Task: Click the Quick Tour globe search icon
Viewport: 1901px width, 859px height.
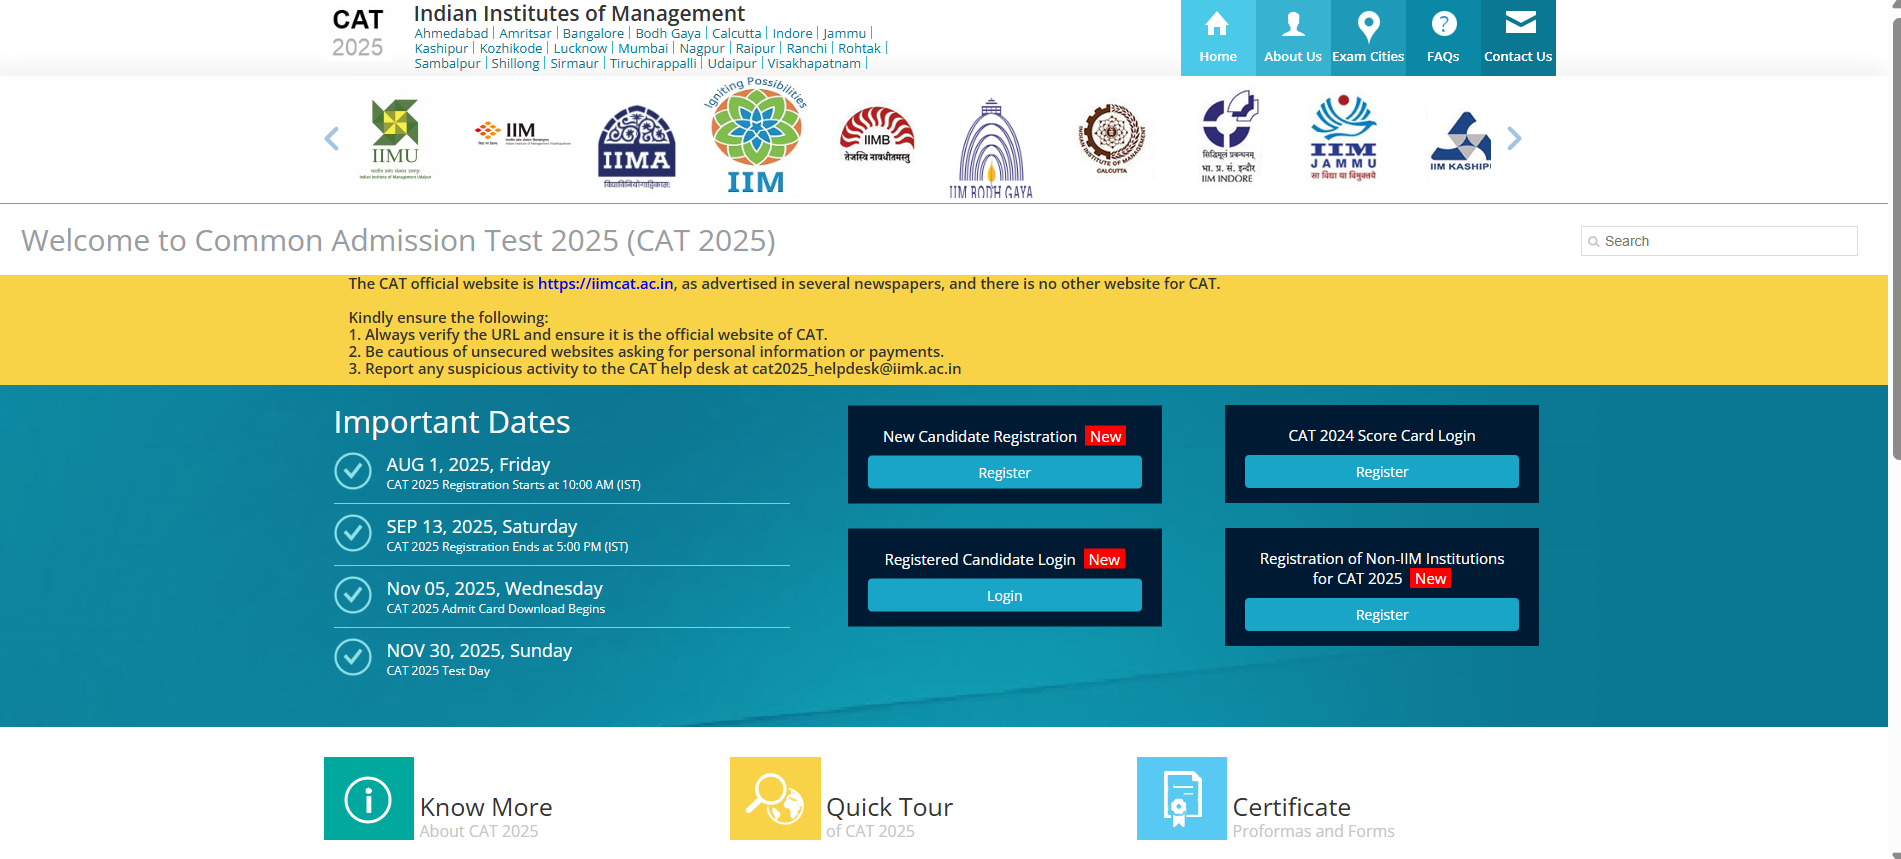Action: coord(775,799)
